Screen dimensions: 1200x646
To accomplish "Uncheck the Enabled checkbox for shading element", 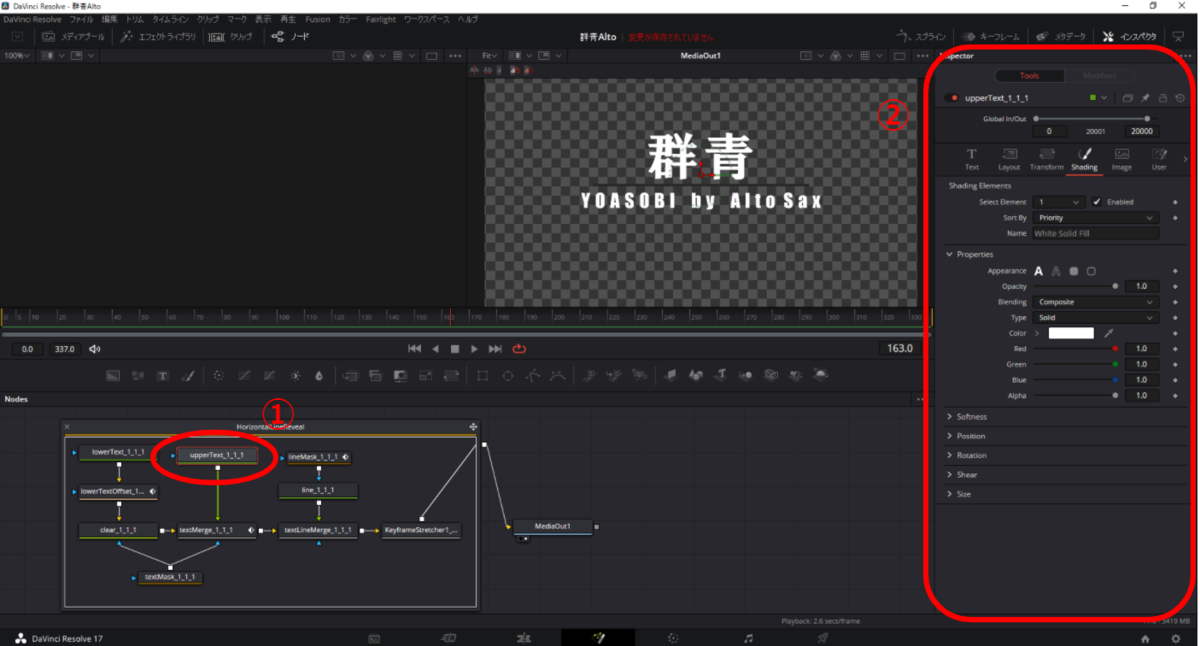I will point(1097,202).
